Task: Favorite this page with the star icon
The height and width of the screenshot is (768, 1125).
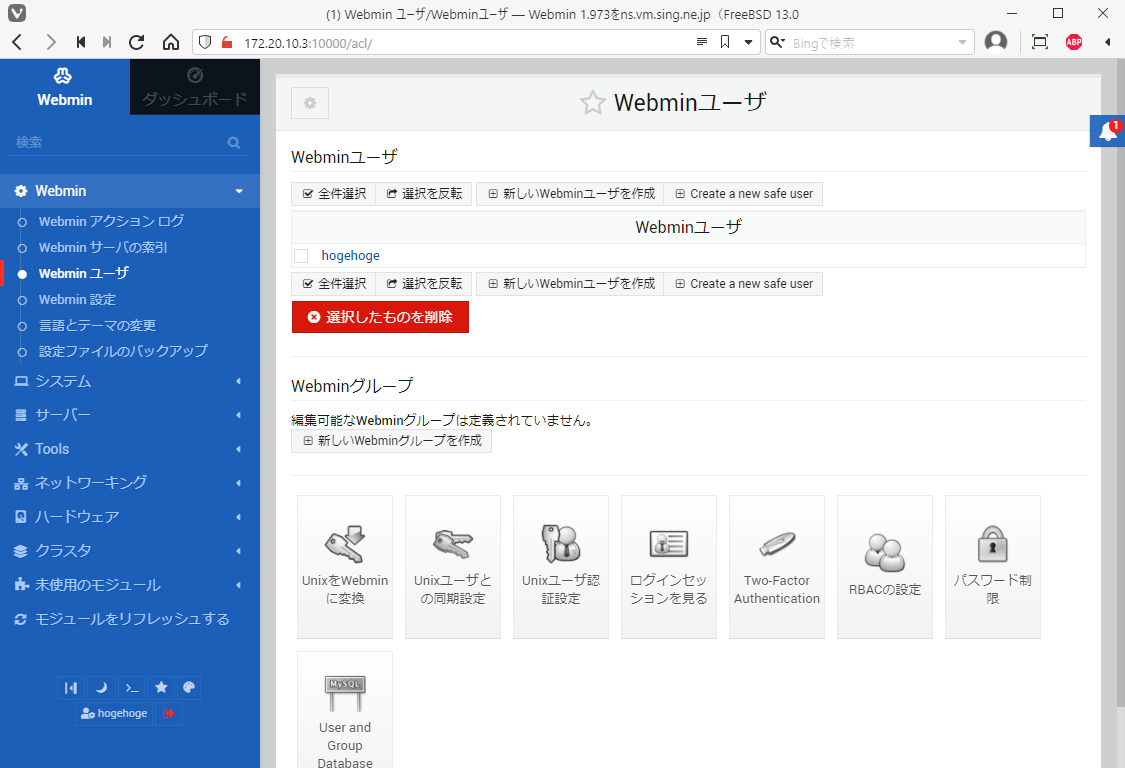Action: 593,103
